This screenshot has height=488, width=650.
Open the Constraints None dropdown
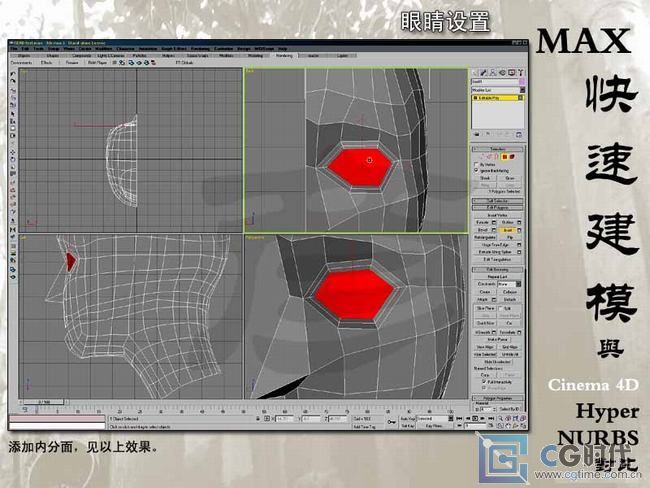509,284
